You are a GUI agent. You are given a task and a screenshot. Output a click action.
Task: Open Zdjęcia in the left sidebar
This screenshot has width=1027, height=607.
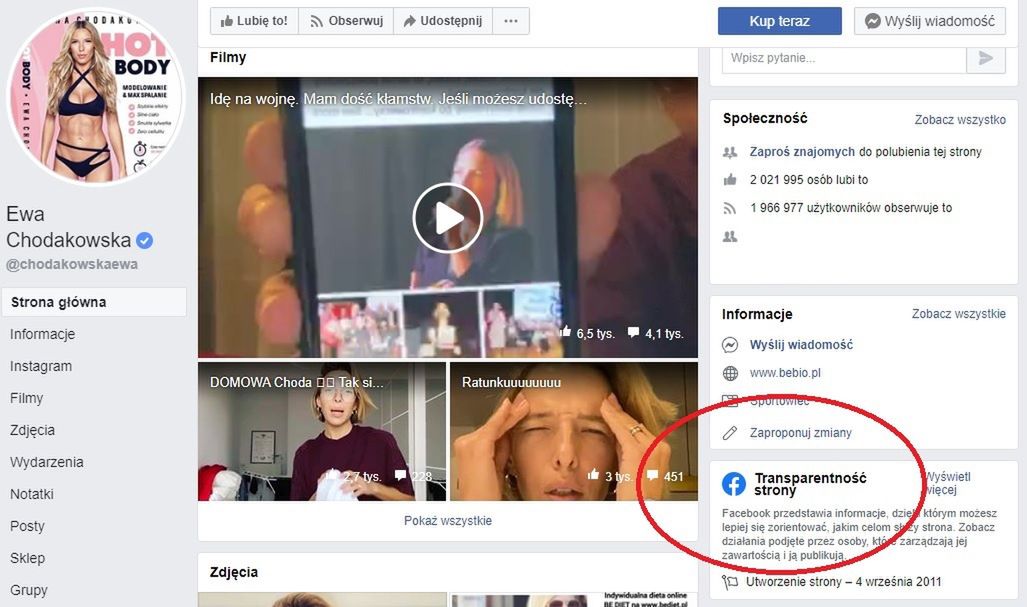pyautogui.click(x=32, y=430)
